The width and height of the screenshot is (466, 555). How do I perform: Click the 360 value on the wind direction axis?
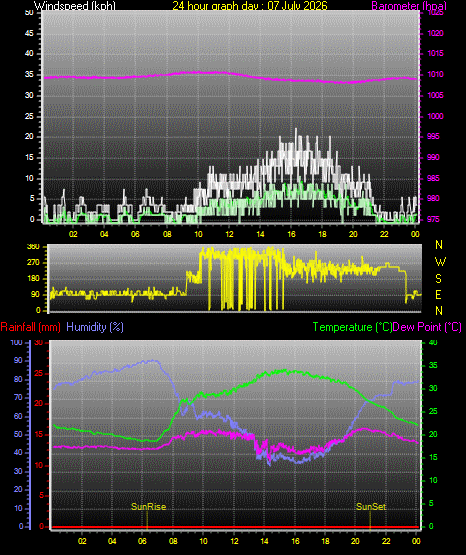[x=33, y=247]
